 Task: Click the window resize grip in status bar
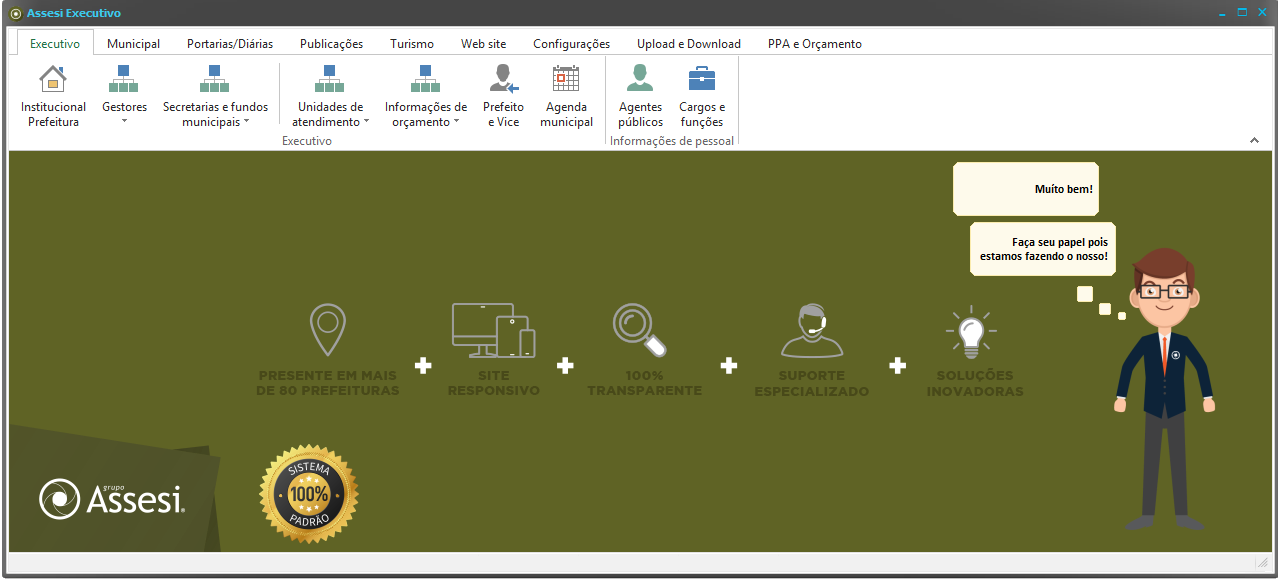coord(1264,564)
